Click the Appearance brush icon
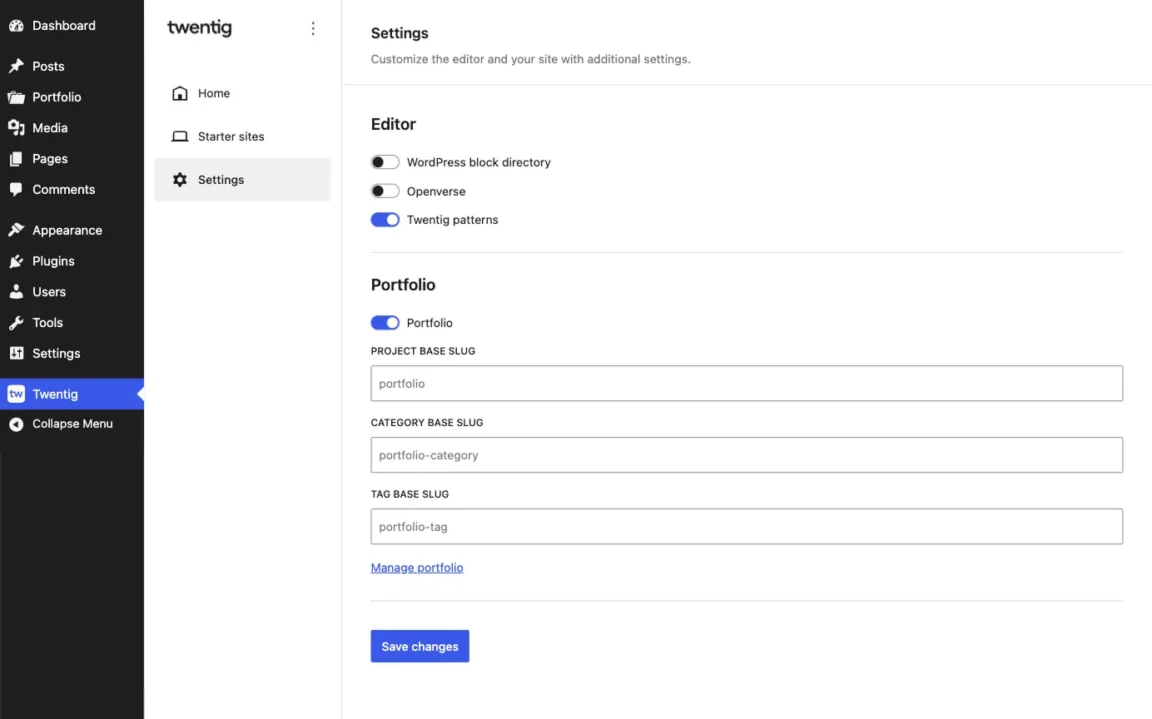This screenshot has height=719, width=1152. pos(16,229)
